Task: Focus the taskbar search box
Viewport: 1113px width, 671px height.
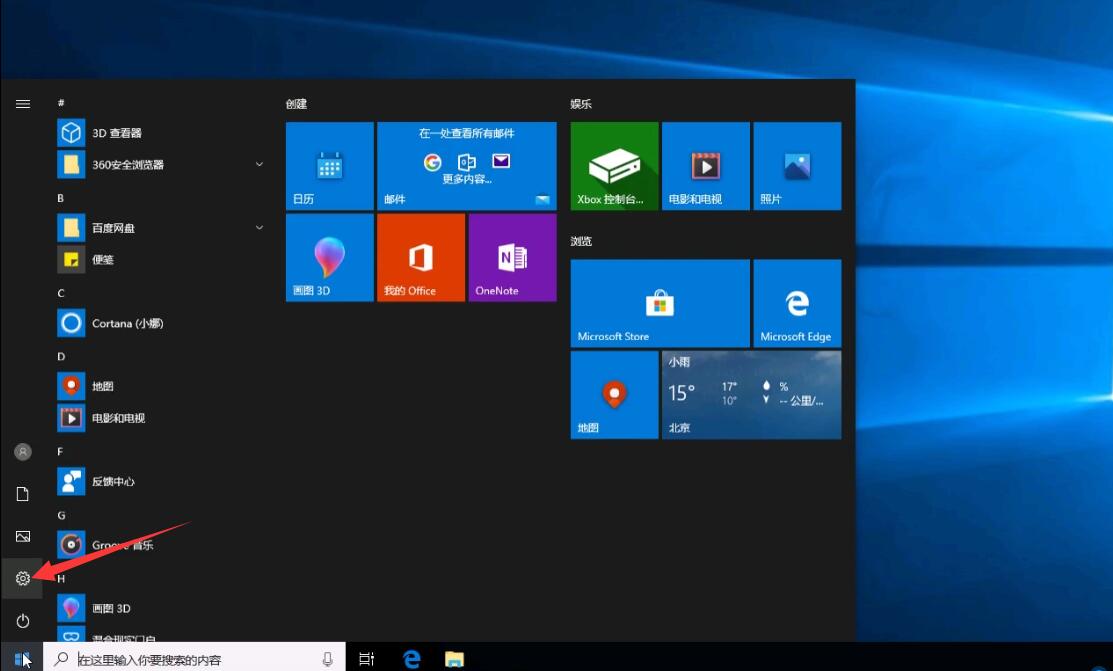Action: tap(194, 659)
